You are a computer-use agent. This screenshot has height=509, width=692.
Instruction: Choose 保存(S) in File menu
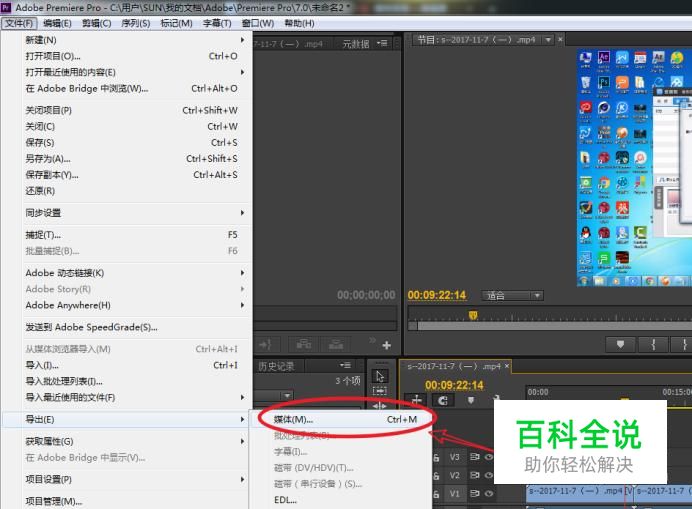click(126, 143)
